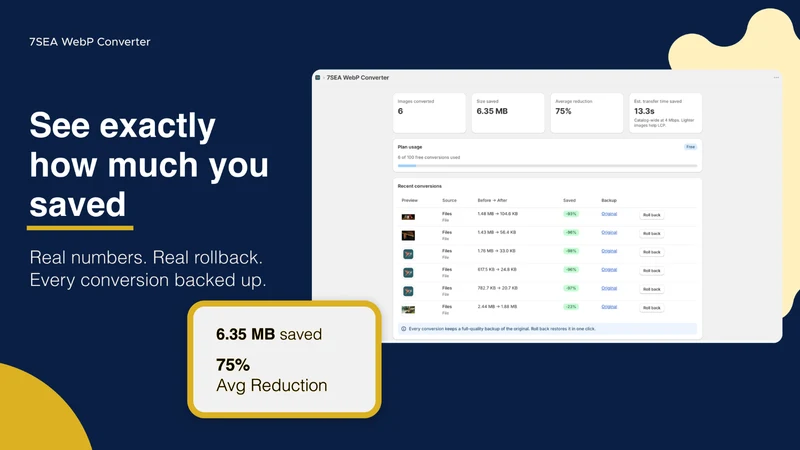Open Original backup link for the 617.5 KB file
The image size is (800, 450).
click(609, 269)
